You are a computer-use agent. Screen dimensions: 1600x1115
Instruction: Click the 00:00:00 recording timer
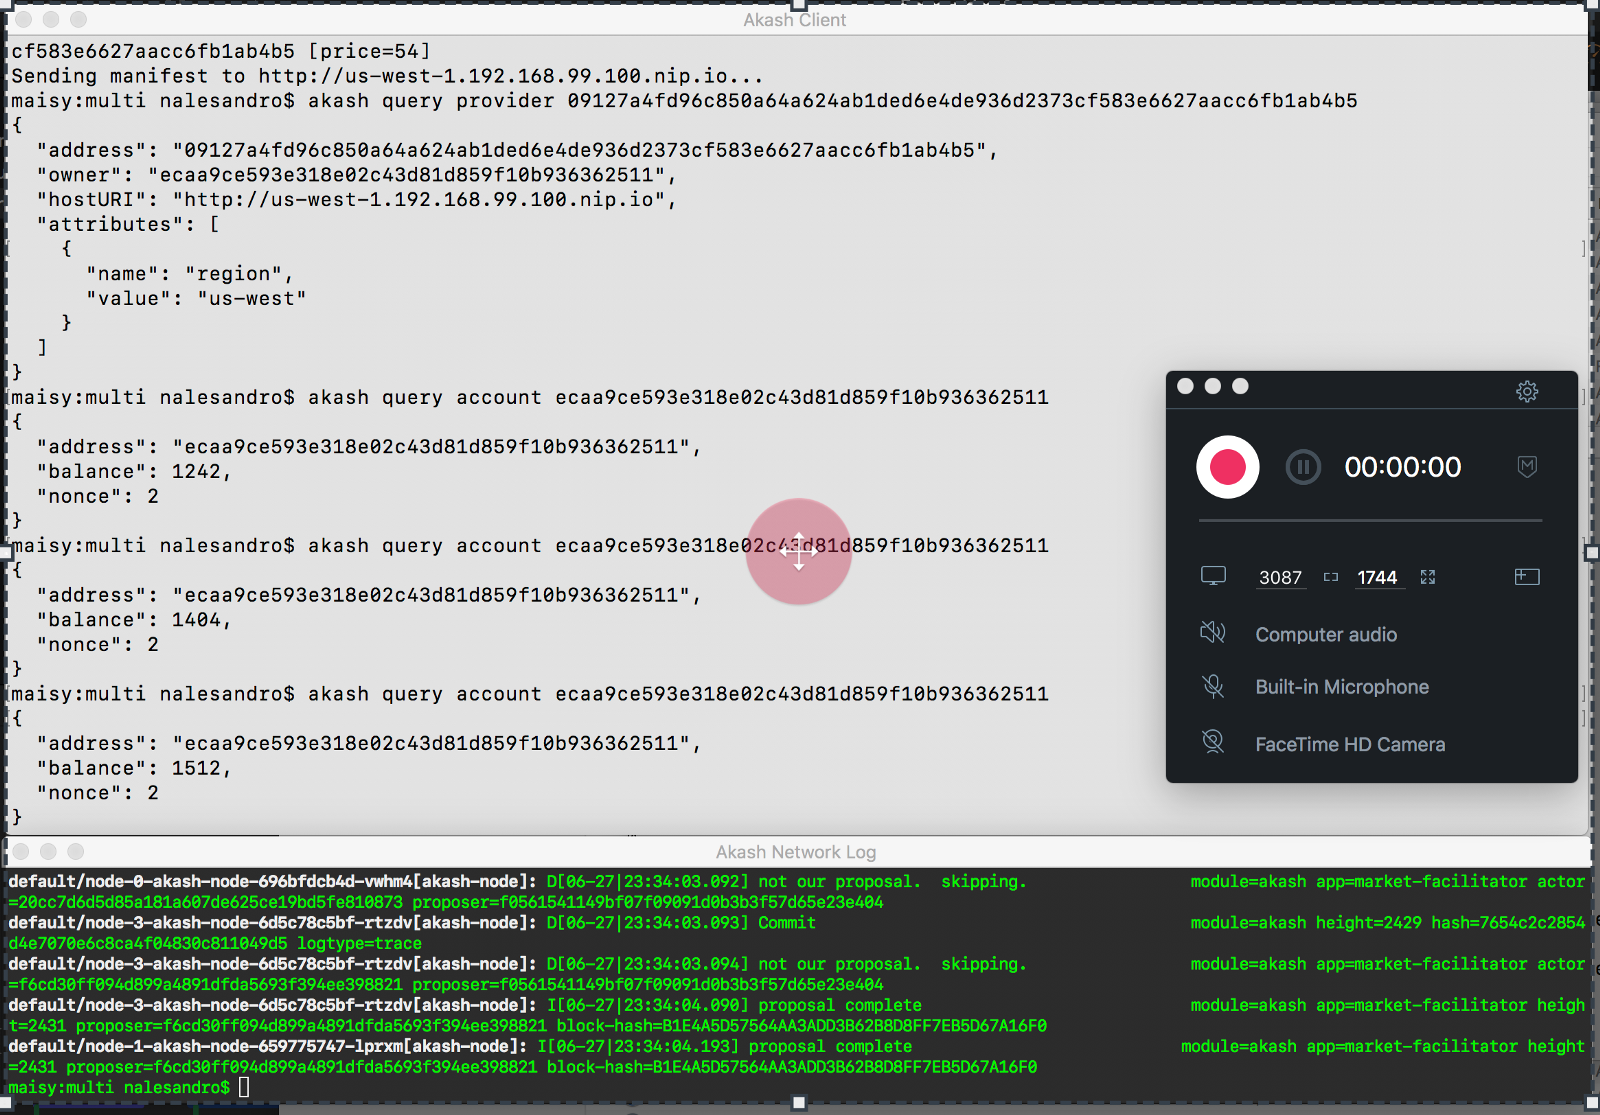pos(1403,467)
